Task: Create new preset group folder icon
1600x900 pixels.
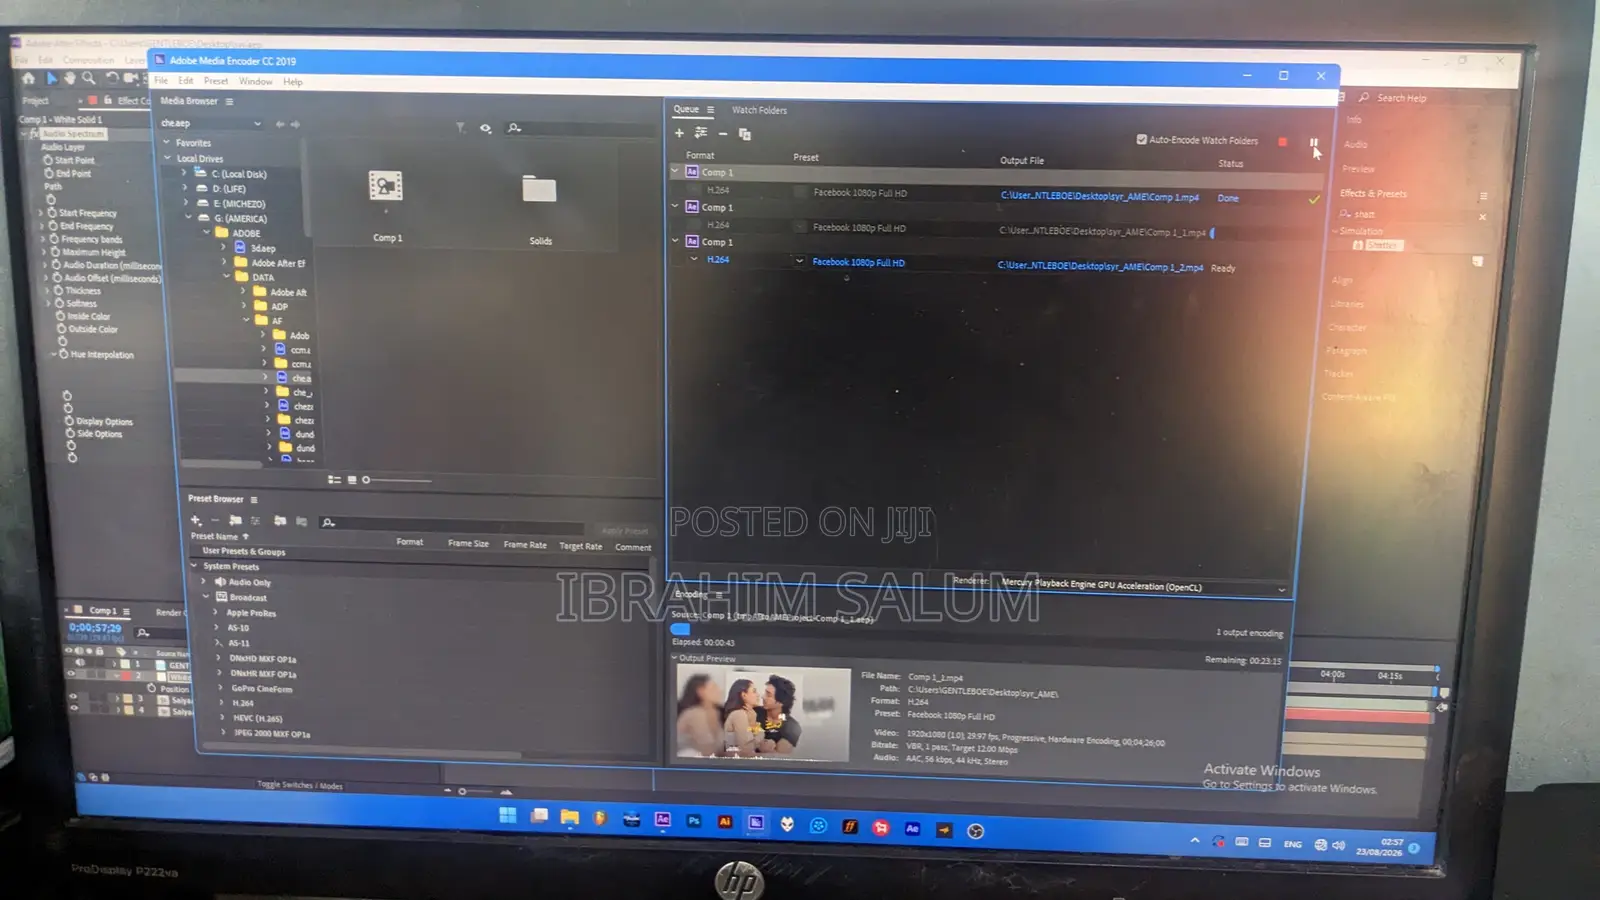Action: pos(235,520)
